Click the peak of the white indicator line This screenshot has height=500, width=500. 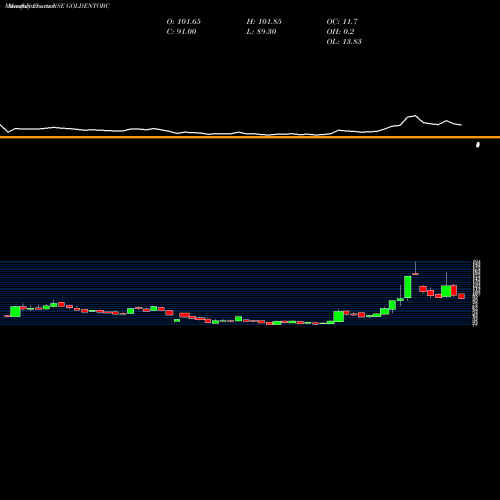415,116
